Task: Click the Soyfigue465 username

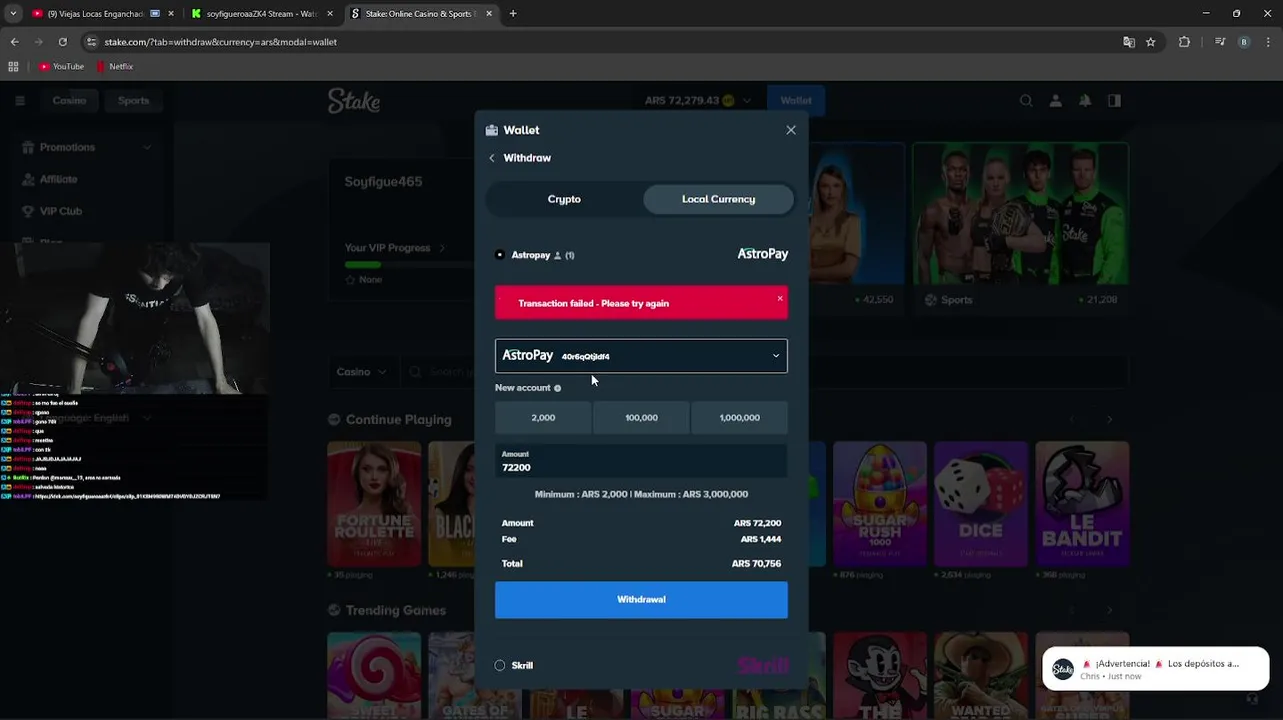Action: click(383, 181)
